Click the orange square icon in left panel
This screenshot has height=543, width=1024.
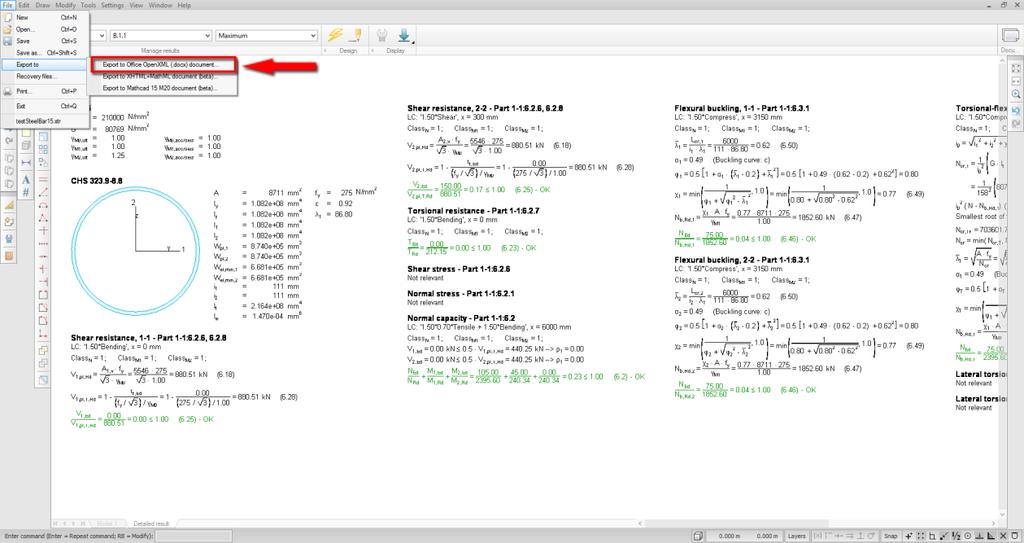point(8,255)
